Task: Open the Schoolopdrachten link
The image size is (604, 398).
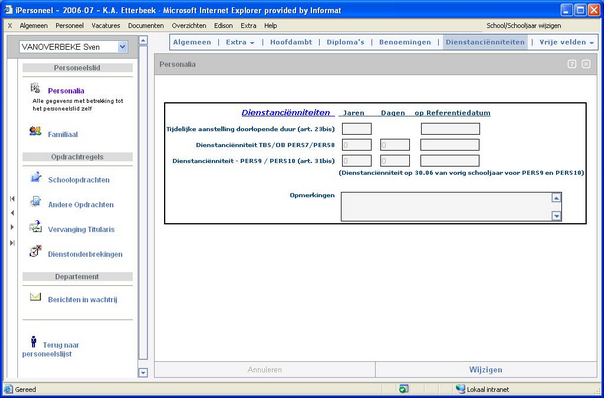Action: pos(79,180)
